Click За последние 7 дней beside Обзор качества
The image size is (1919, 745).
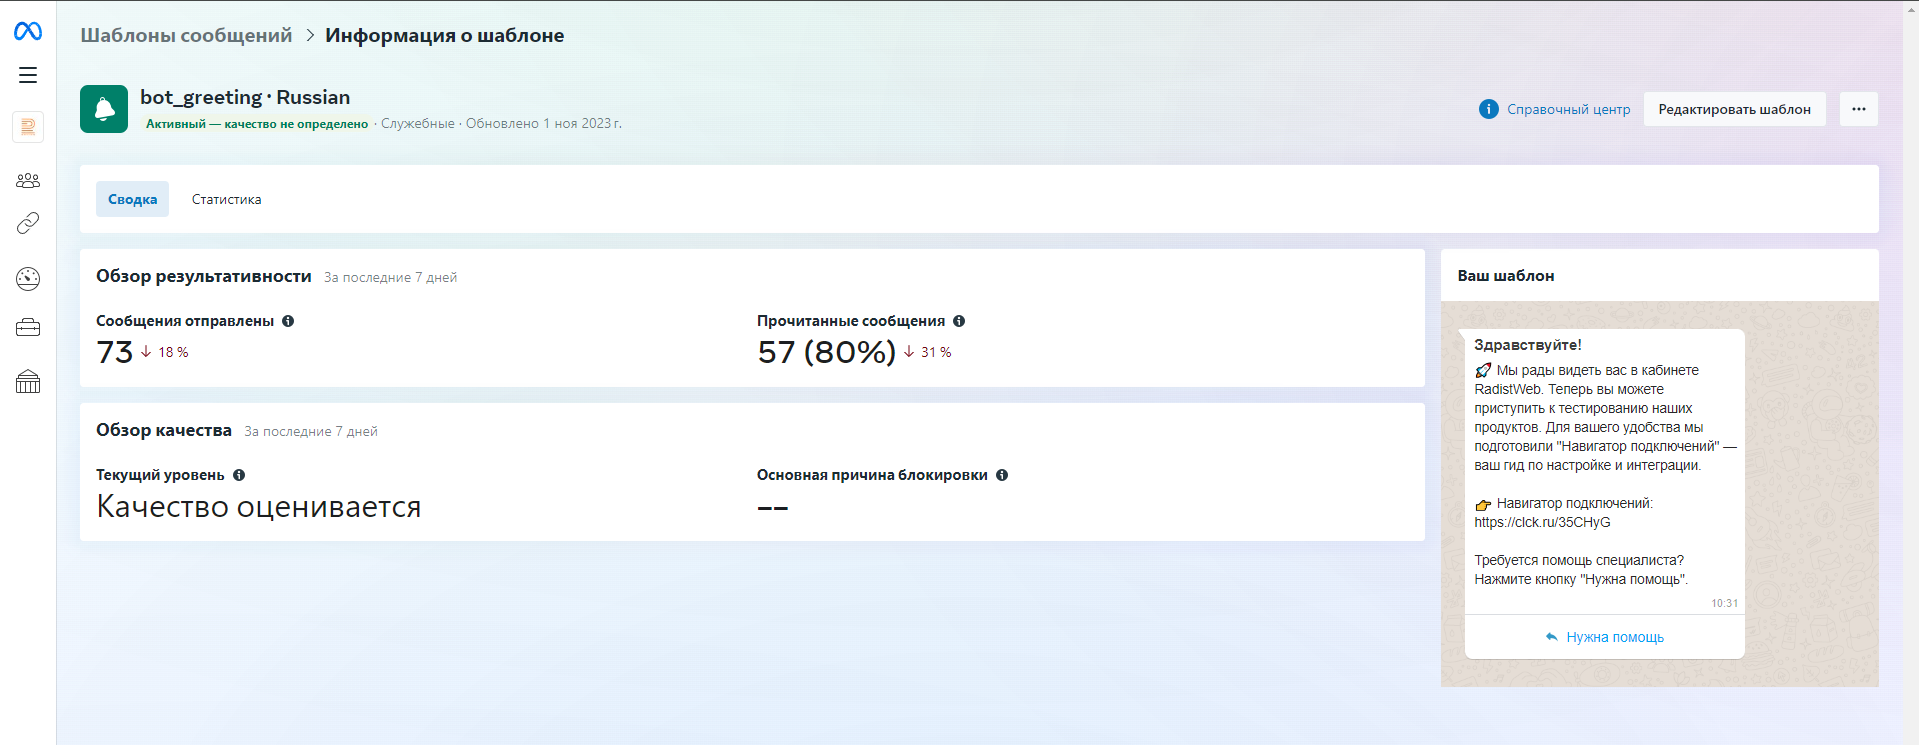coord(311,431)
